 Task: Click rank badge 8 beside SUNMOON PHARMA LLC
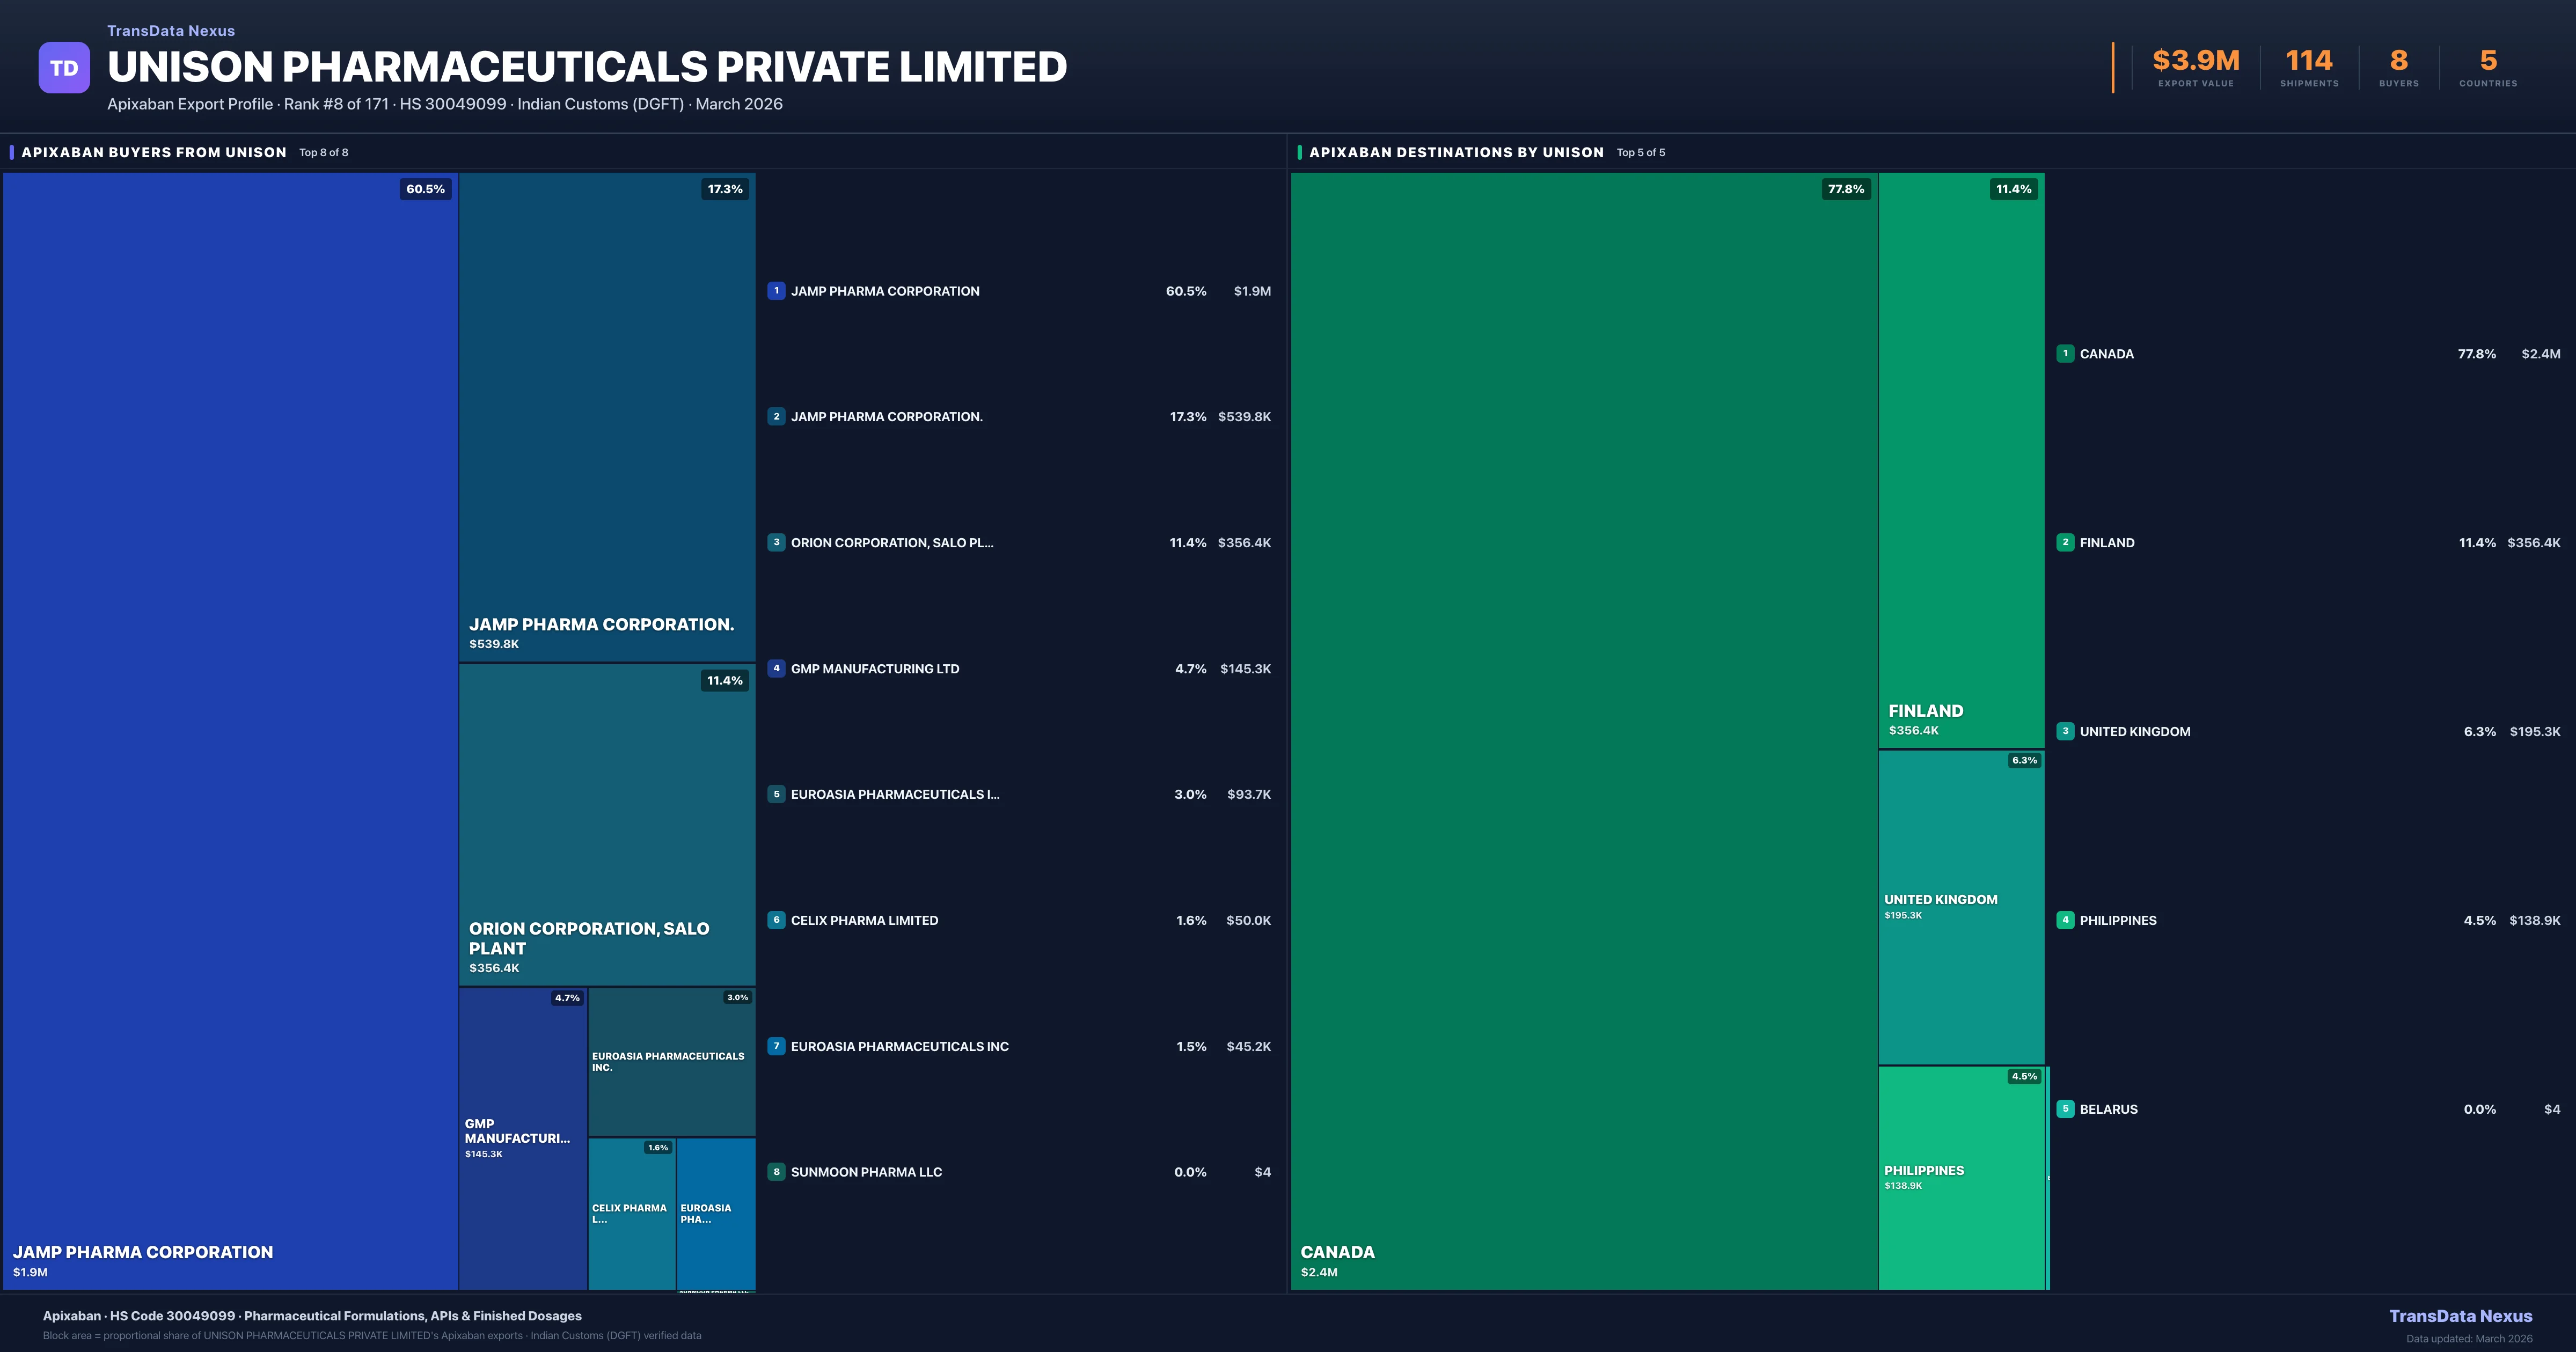click(776, 1172)
